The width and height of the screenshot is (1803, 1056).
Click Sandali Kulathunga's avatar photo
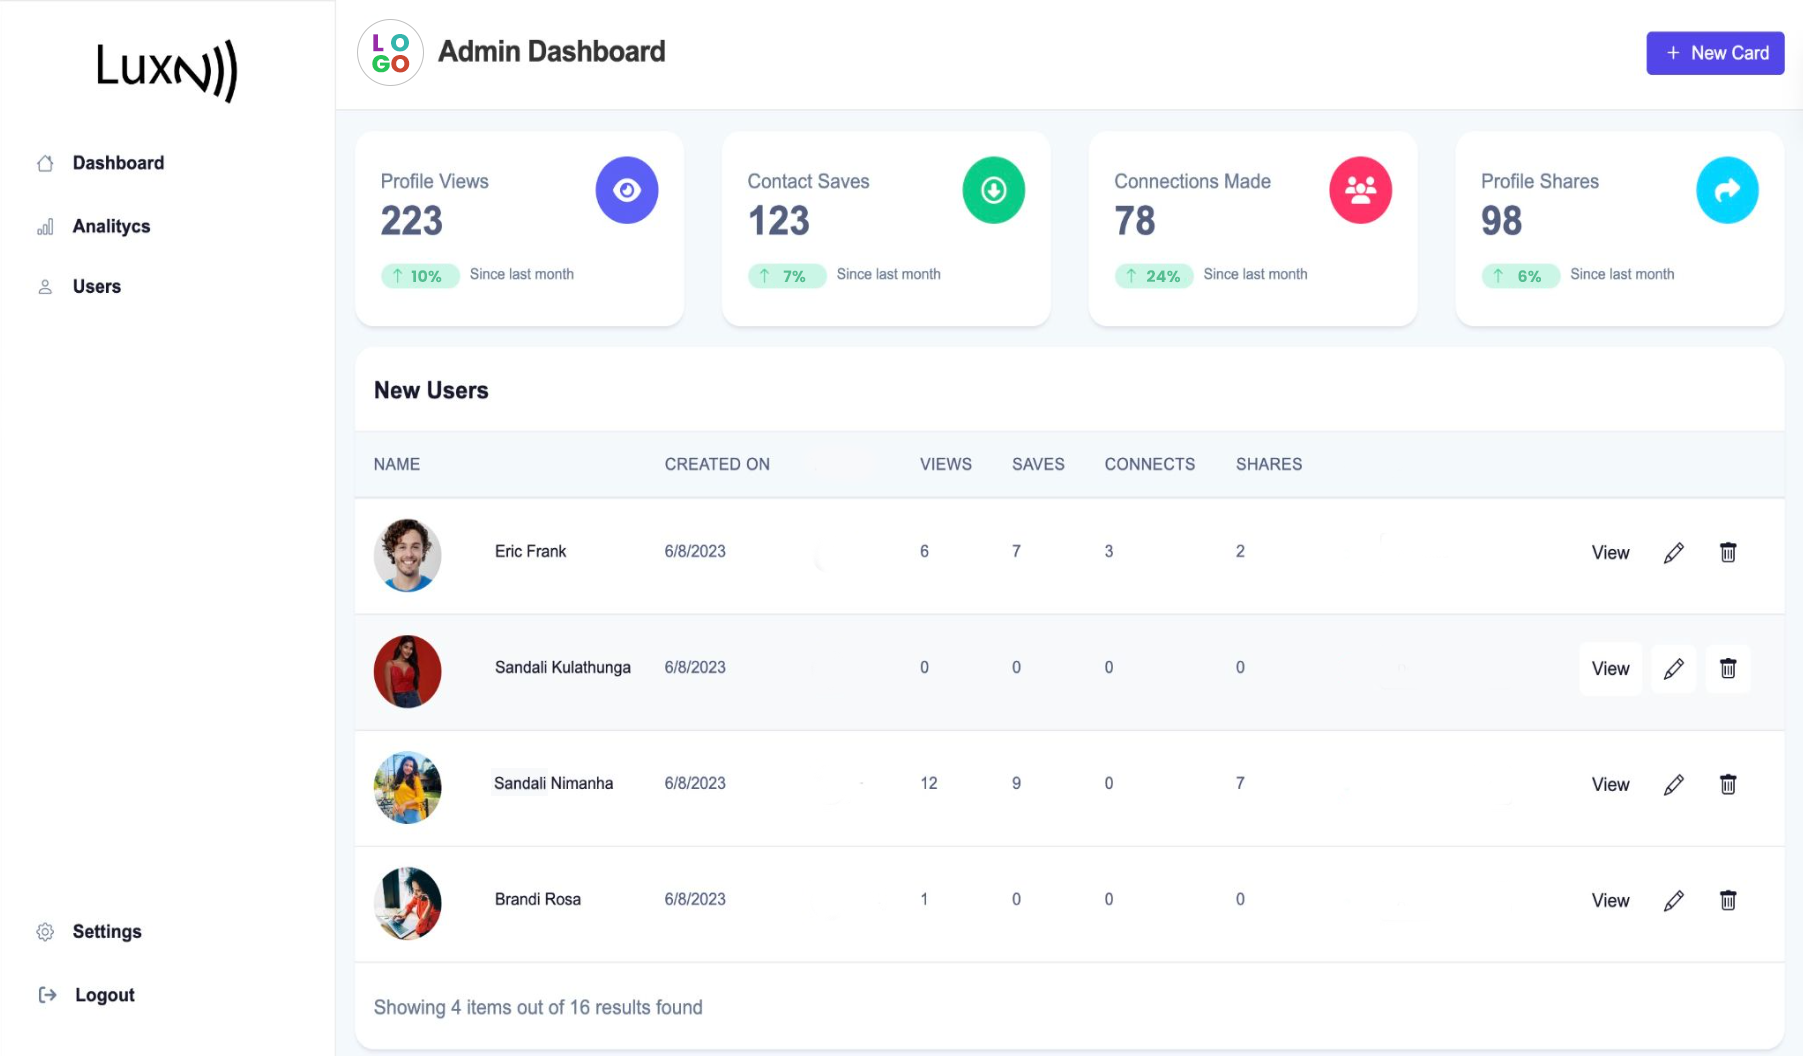click(x=407, y=671)
